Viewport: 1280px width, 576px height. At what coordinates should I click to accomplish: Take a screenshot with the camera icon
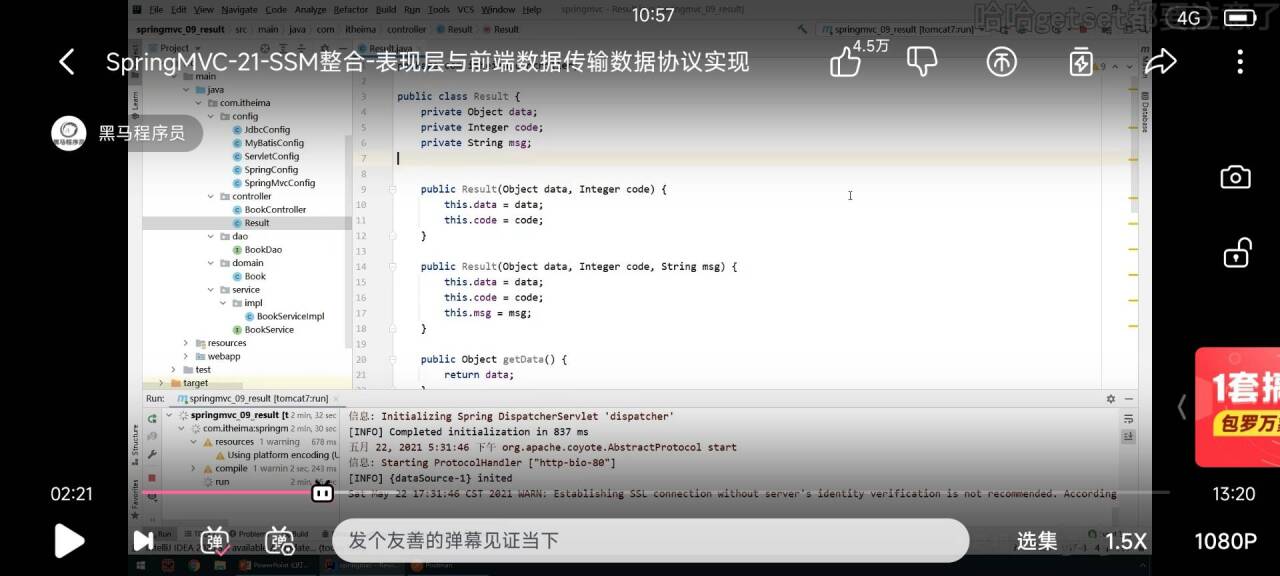tap(1236, 178)
